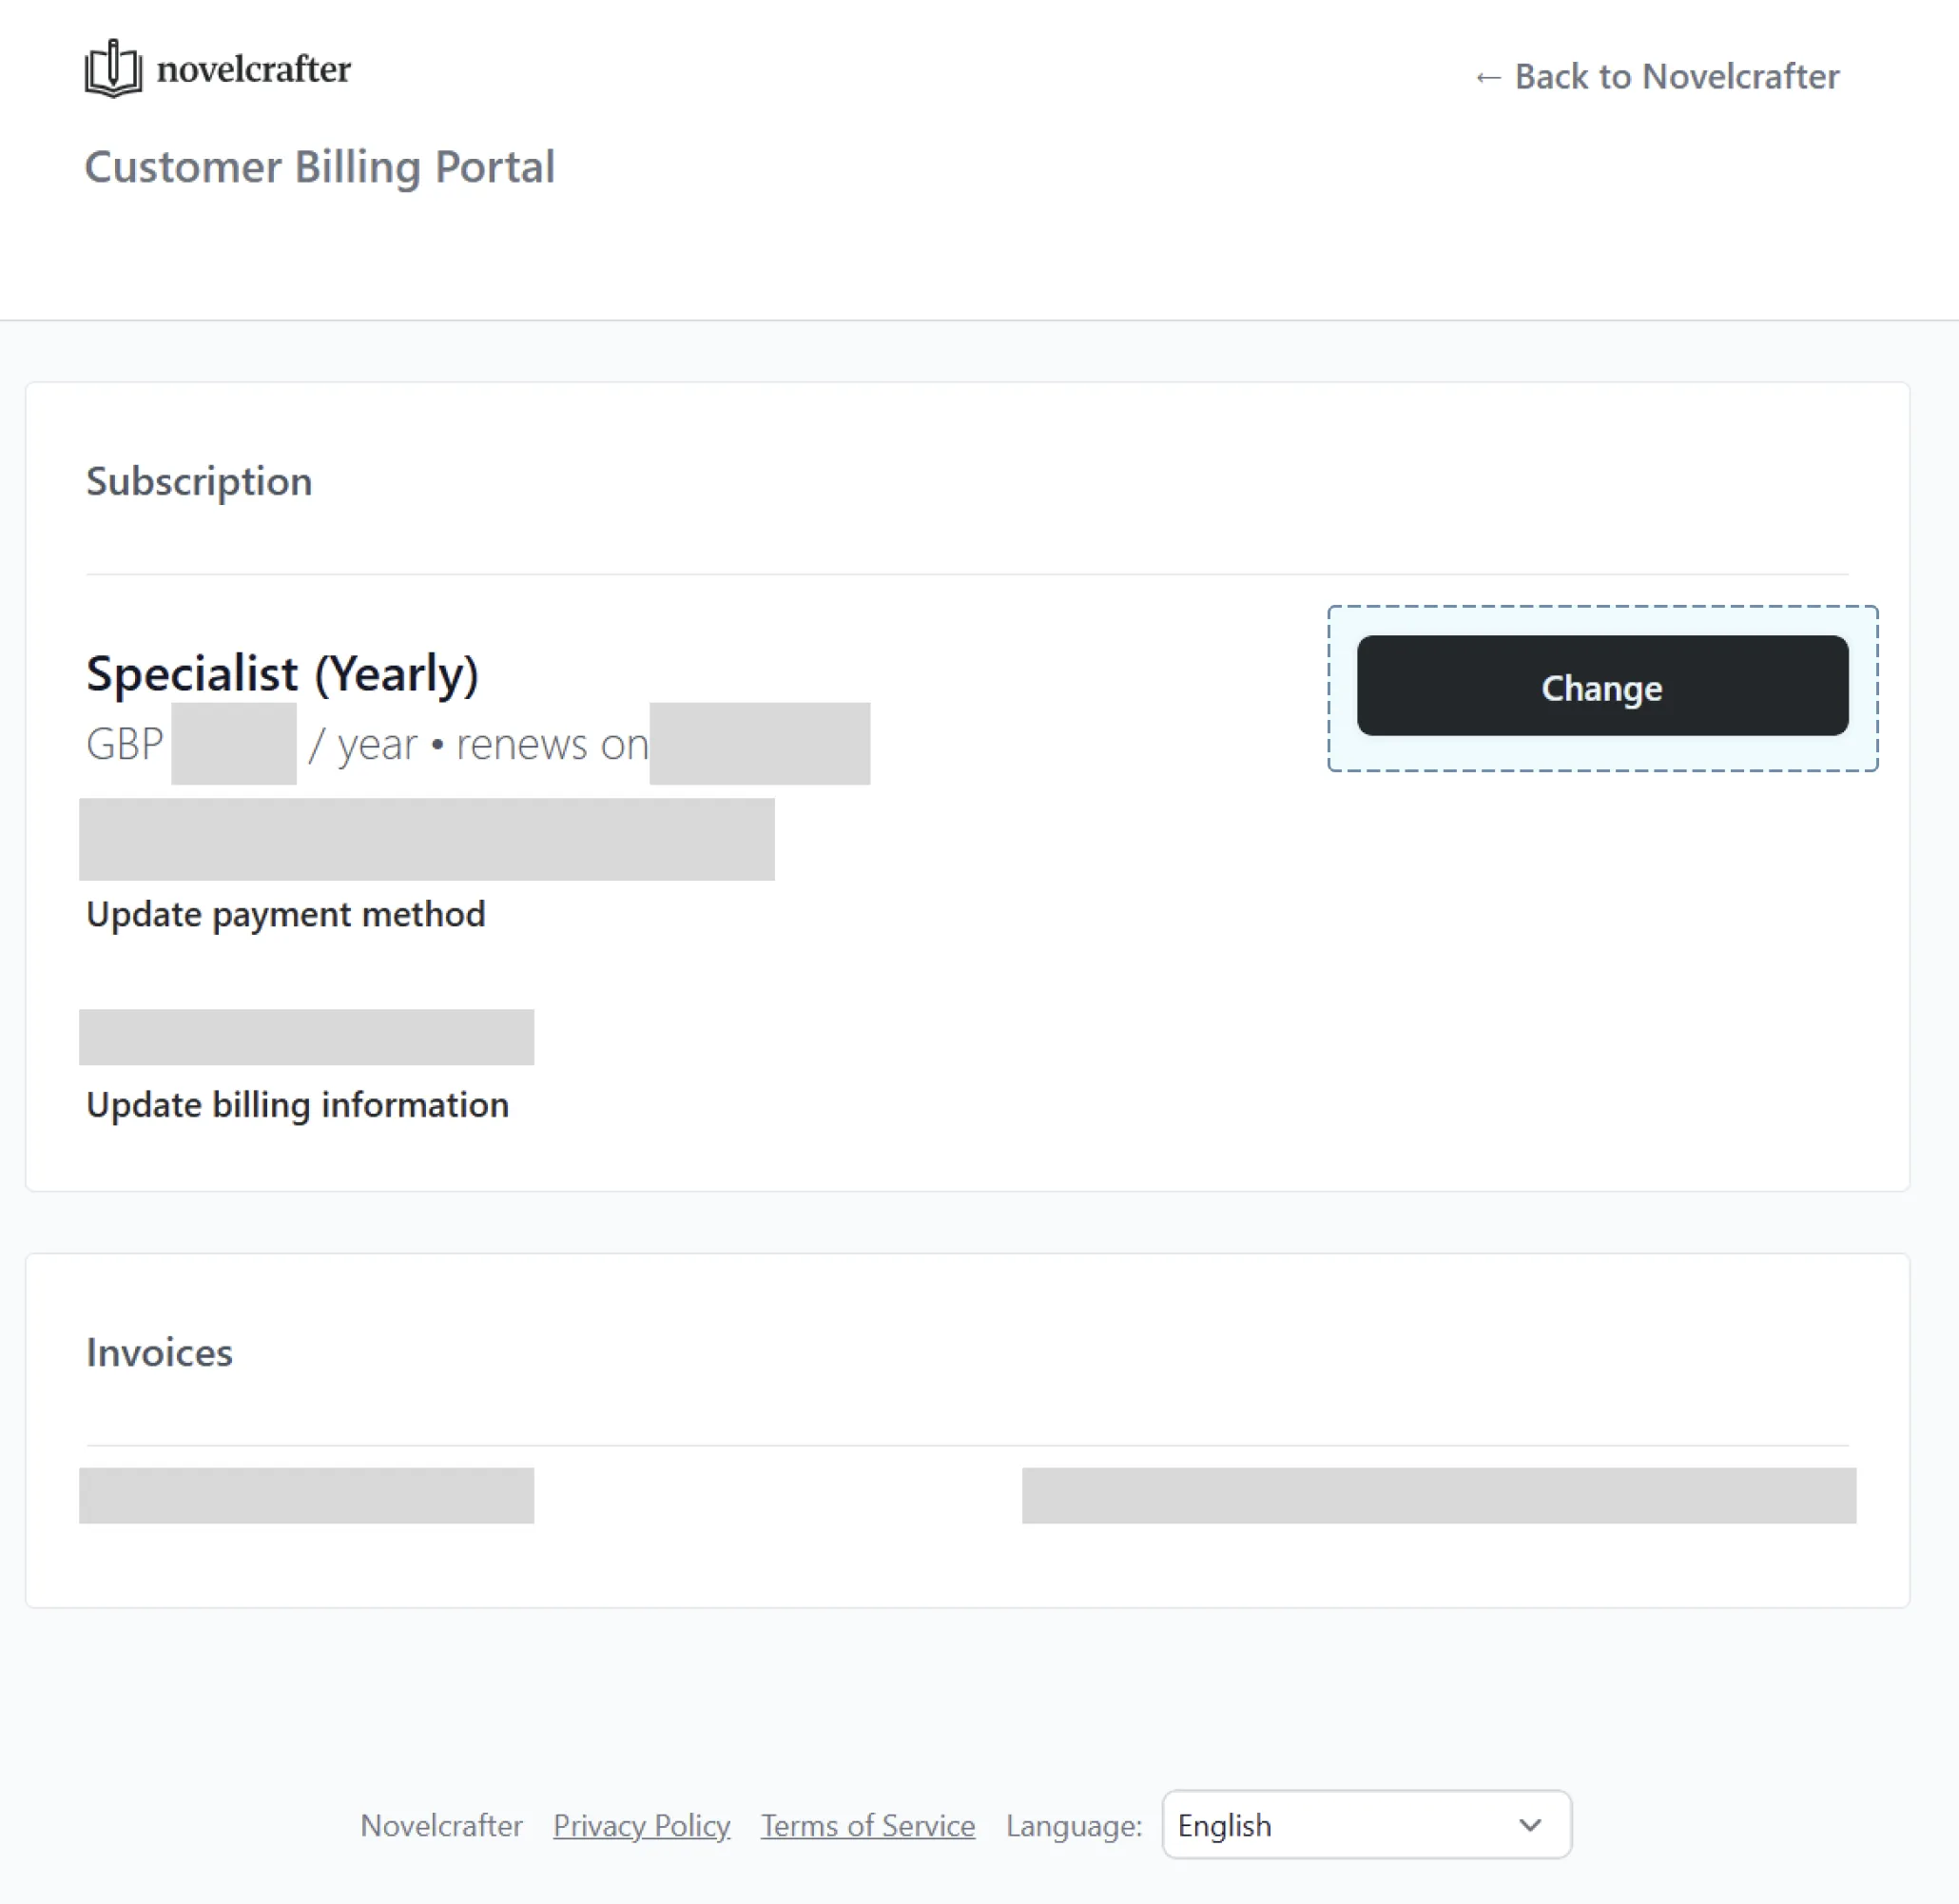Select the dashed highlighted Change plan area
Image resolution: width=1959 pixels, height=1904 pixels.
1601,687
